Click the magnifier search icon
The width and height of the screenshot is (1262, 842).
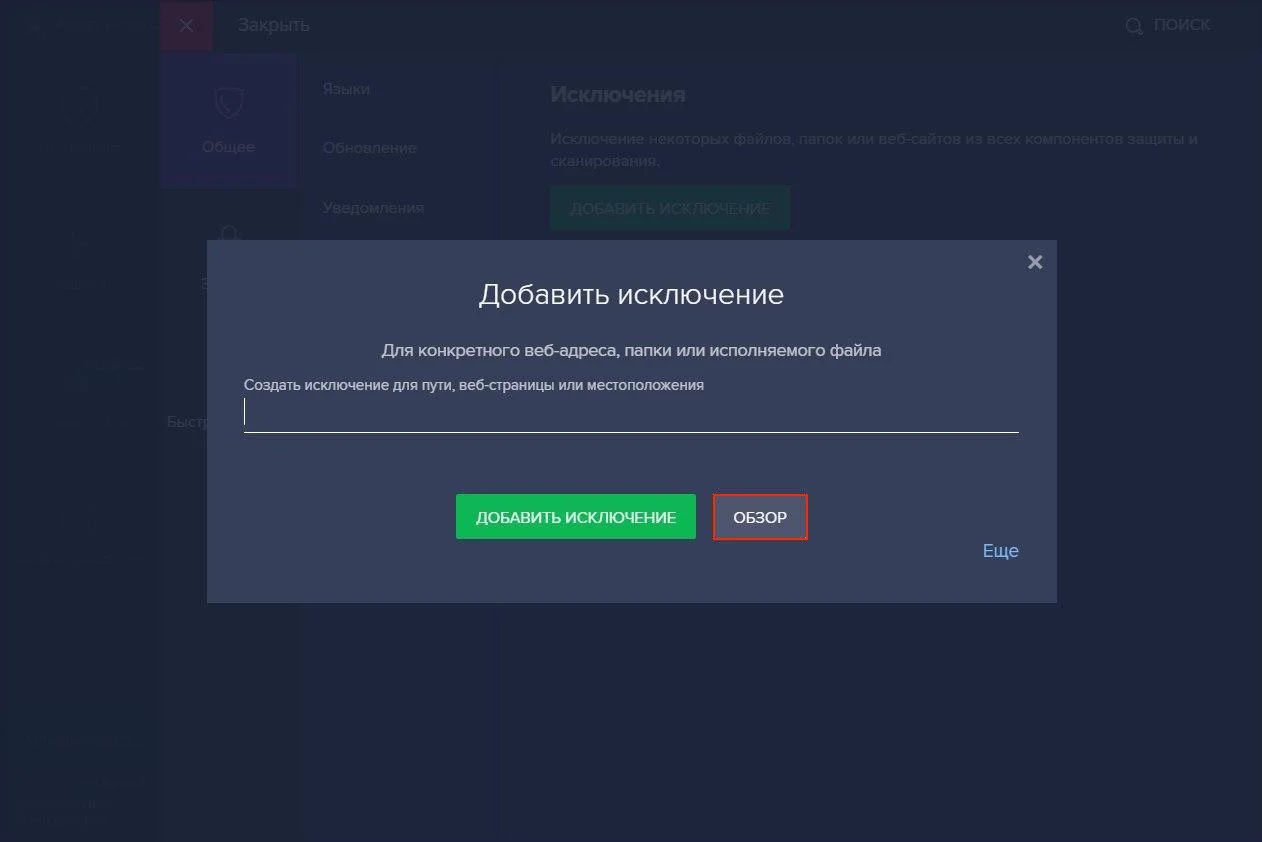point(1133,27)
